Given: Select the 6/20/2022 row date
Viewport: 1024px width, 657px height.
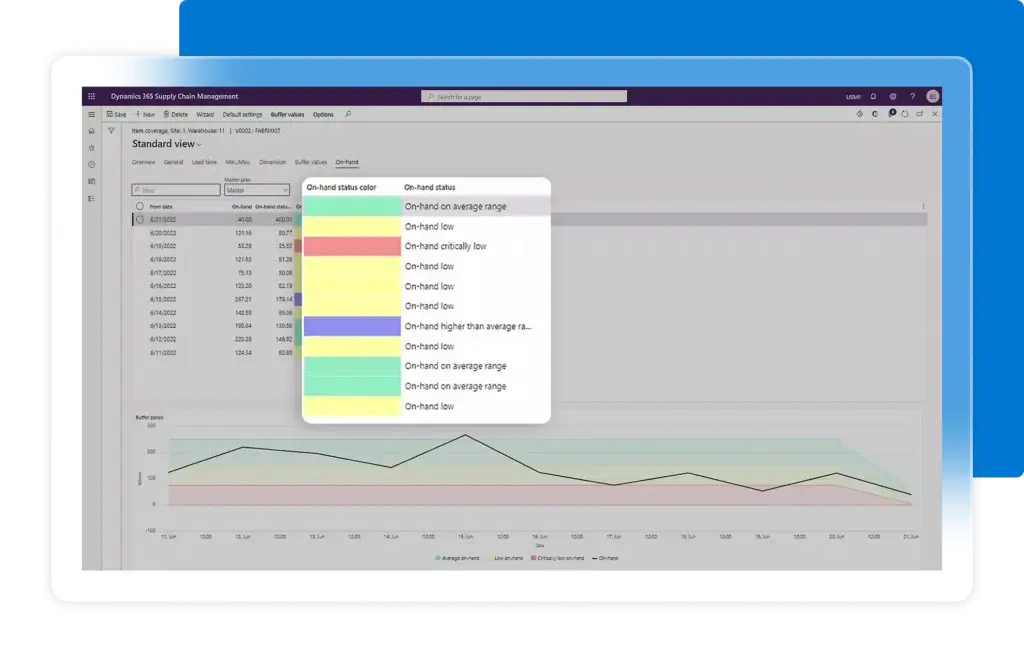Looking at the screenshot, I should [163, 233].
